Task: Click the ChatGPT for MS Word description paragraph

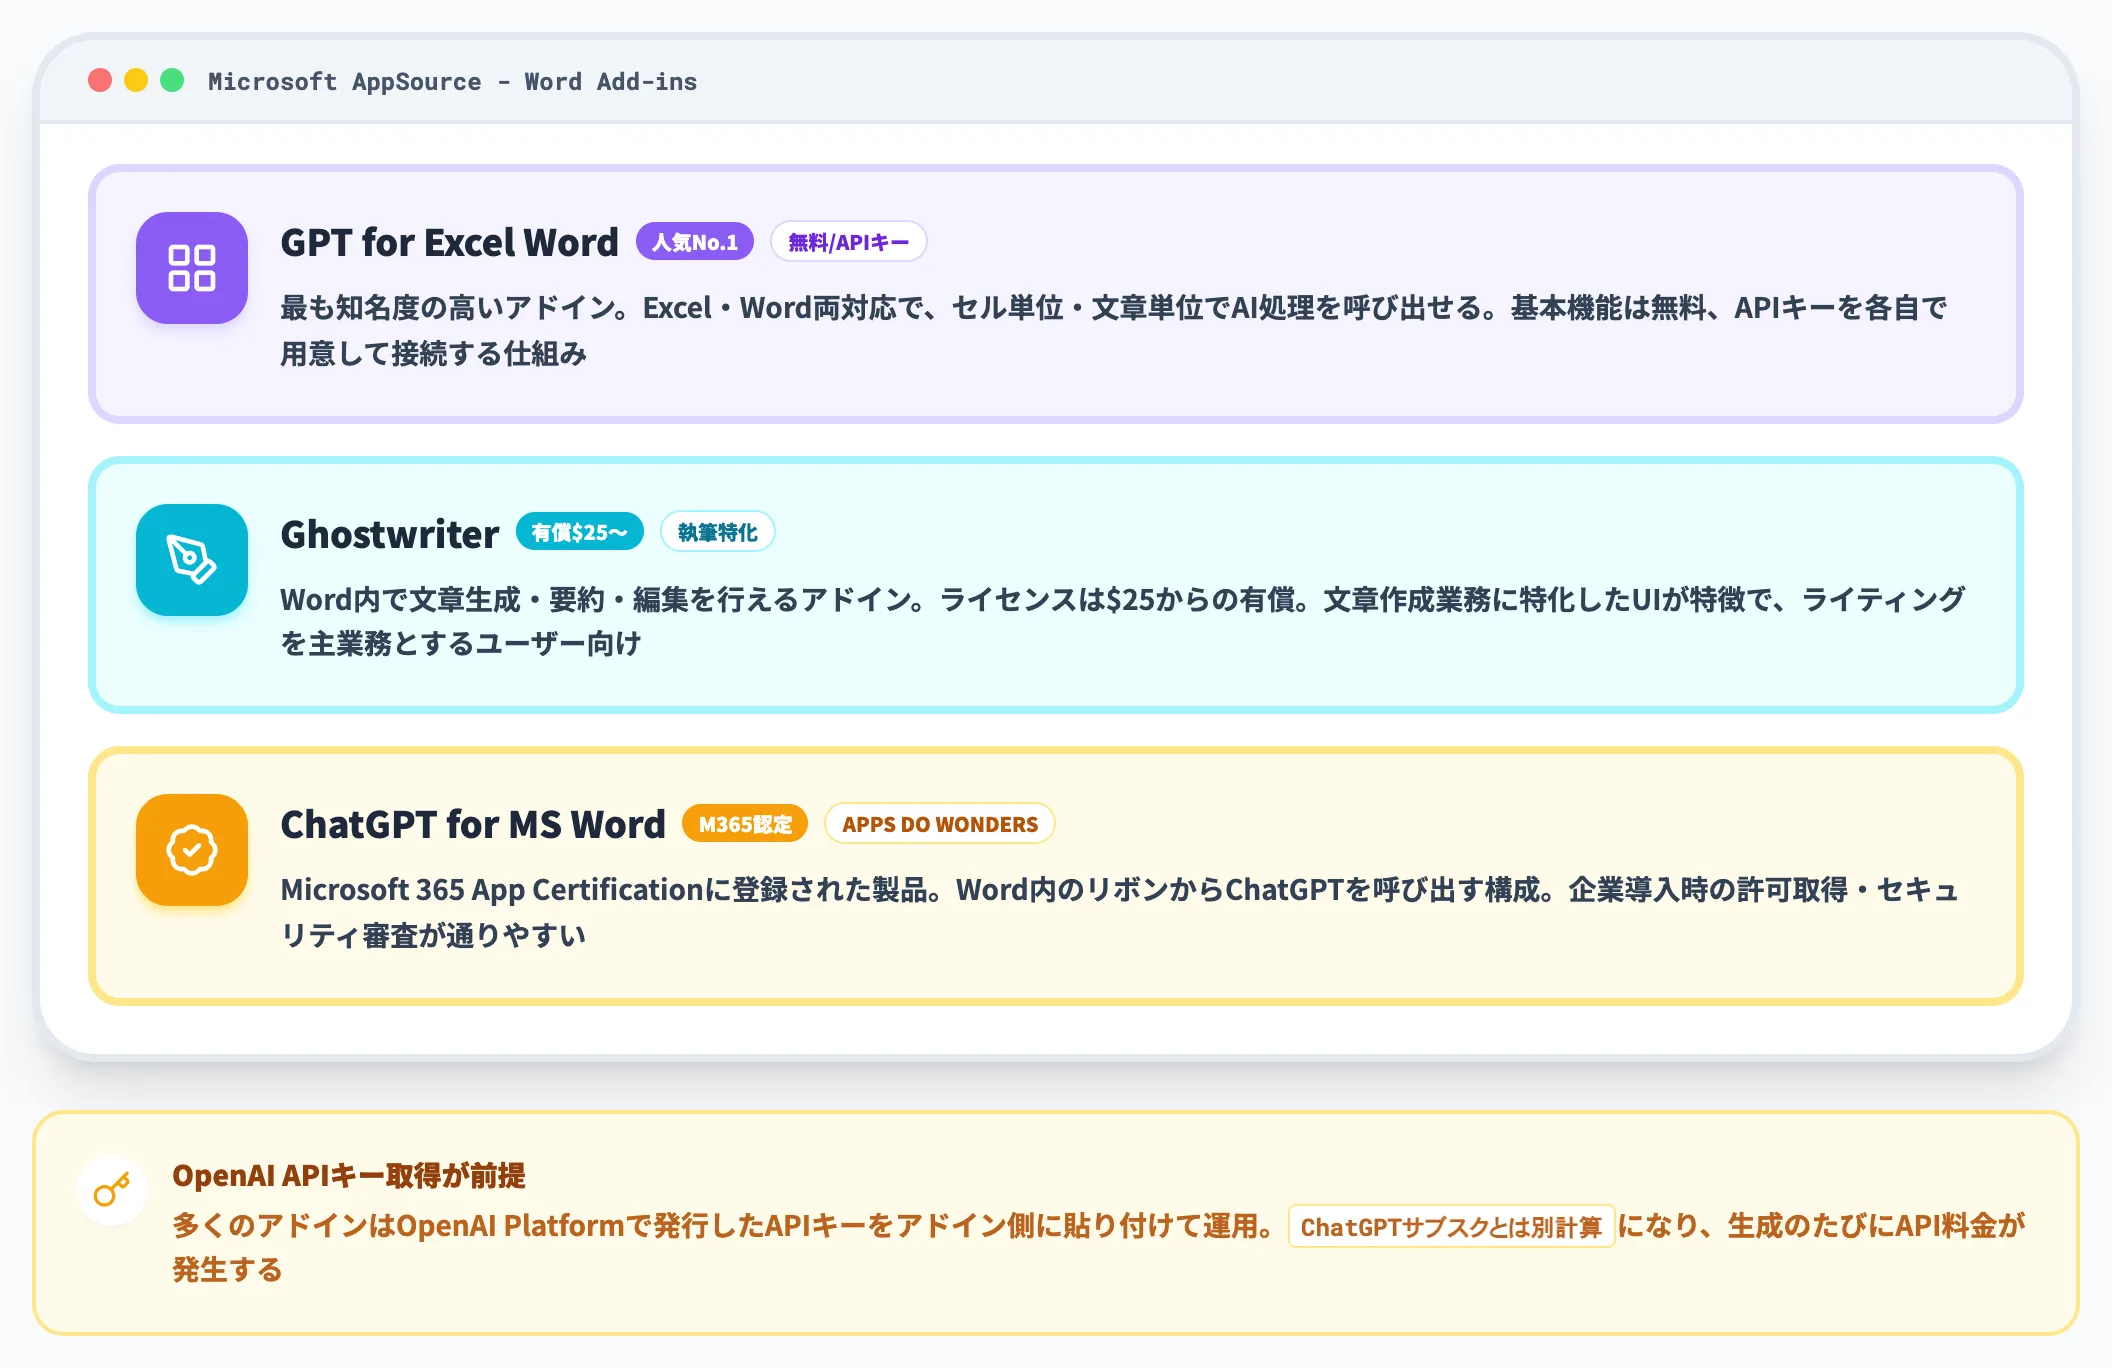Action: (x=1119, y=912)
